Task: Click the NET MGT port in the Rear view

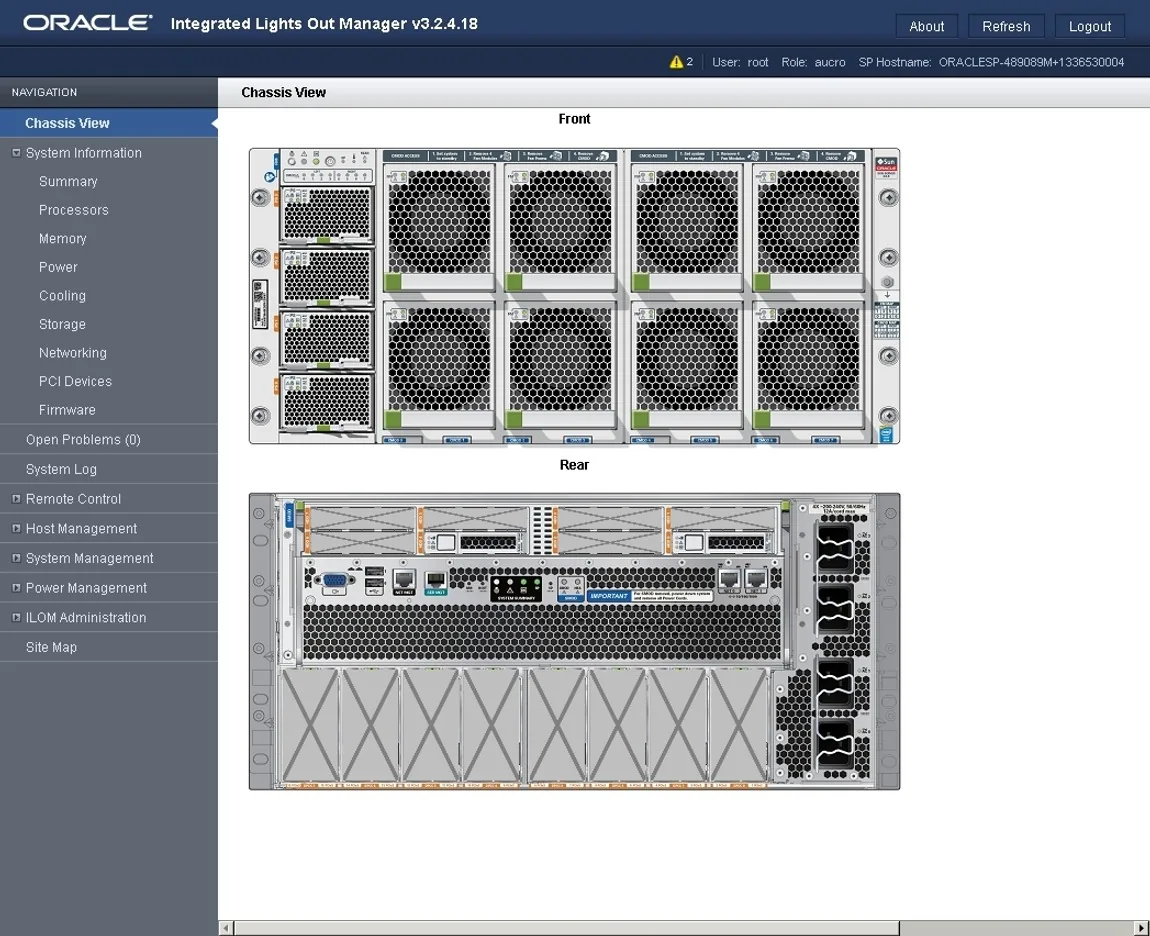Action: click(x=403, y=580)
